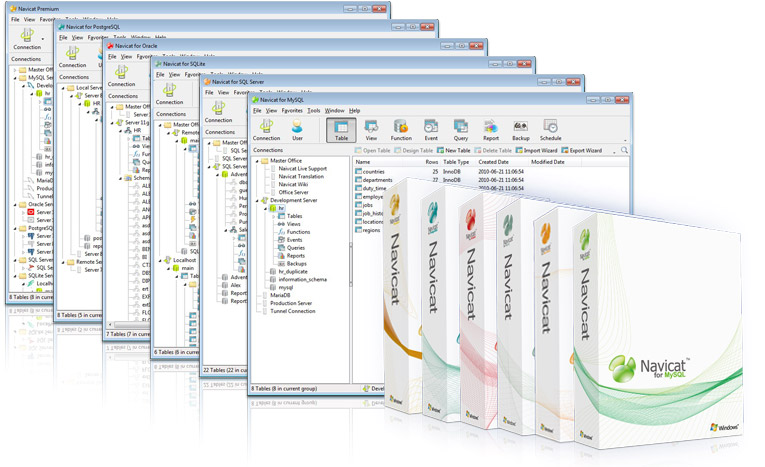This screenshot has width=765, height=467.
Task: Click the search magnifier icon in MySQL window
Action: (x=624, y=150)
